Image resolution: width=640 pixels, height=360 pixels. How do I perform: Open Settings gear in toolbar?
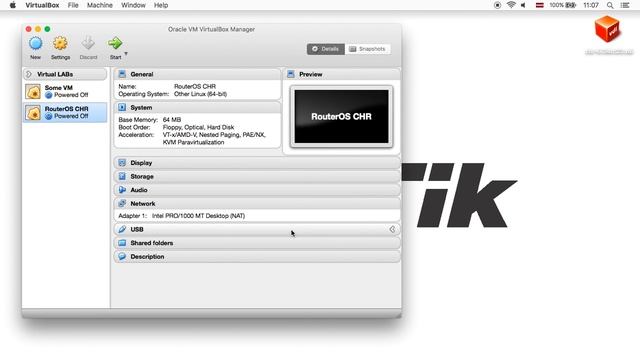[x=60, y=44]
